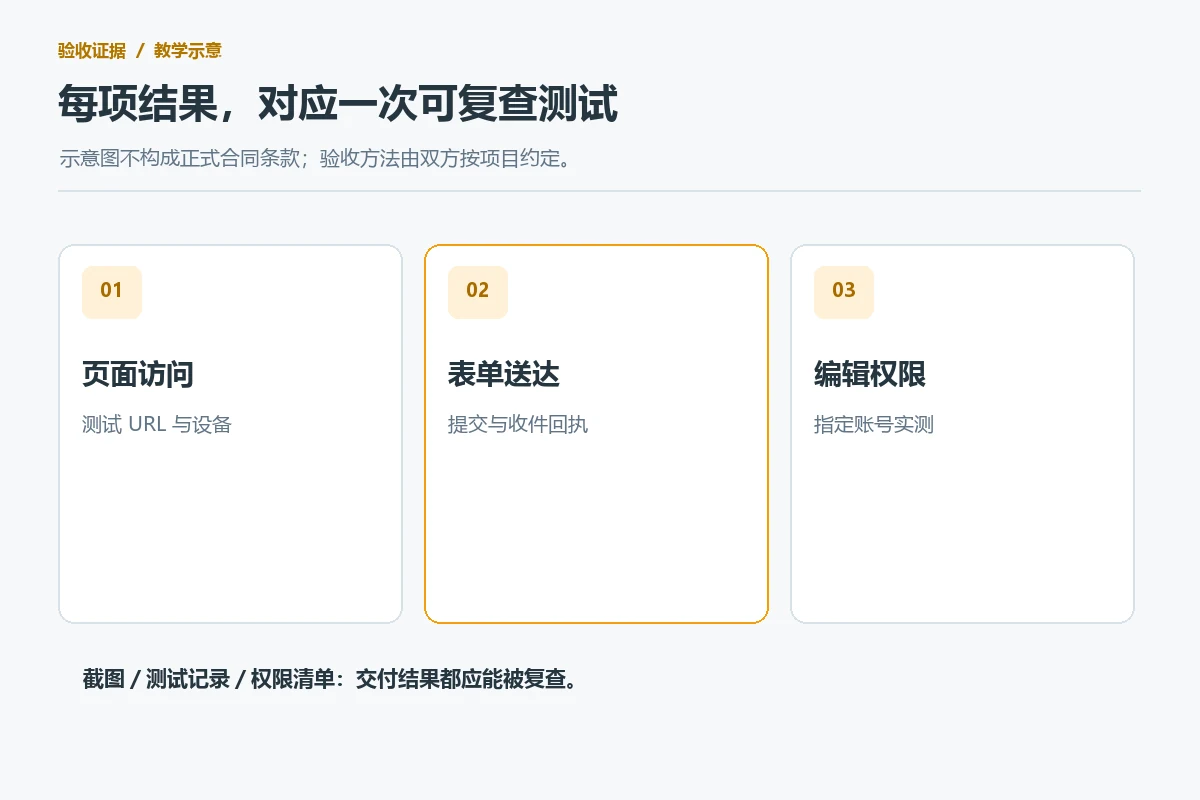Click the 表单送达 card title
1200x800 pixels.
pos(504,375)
